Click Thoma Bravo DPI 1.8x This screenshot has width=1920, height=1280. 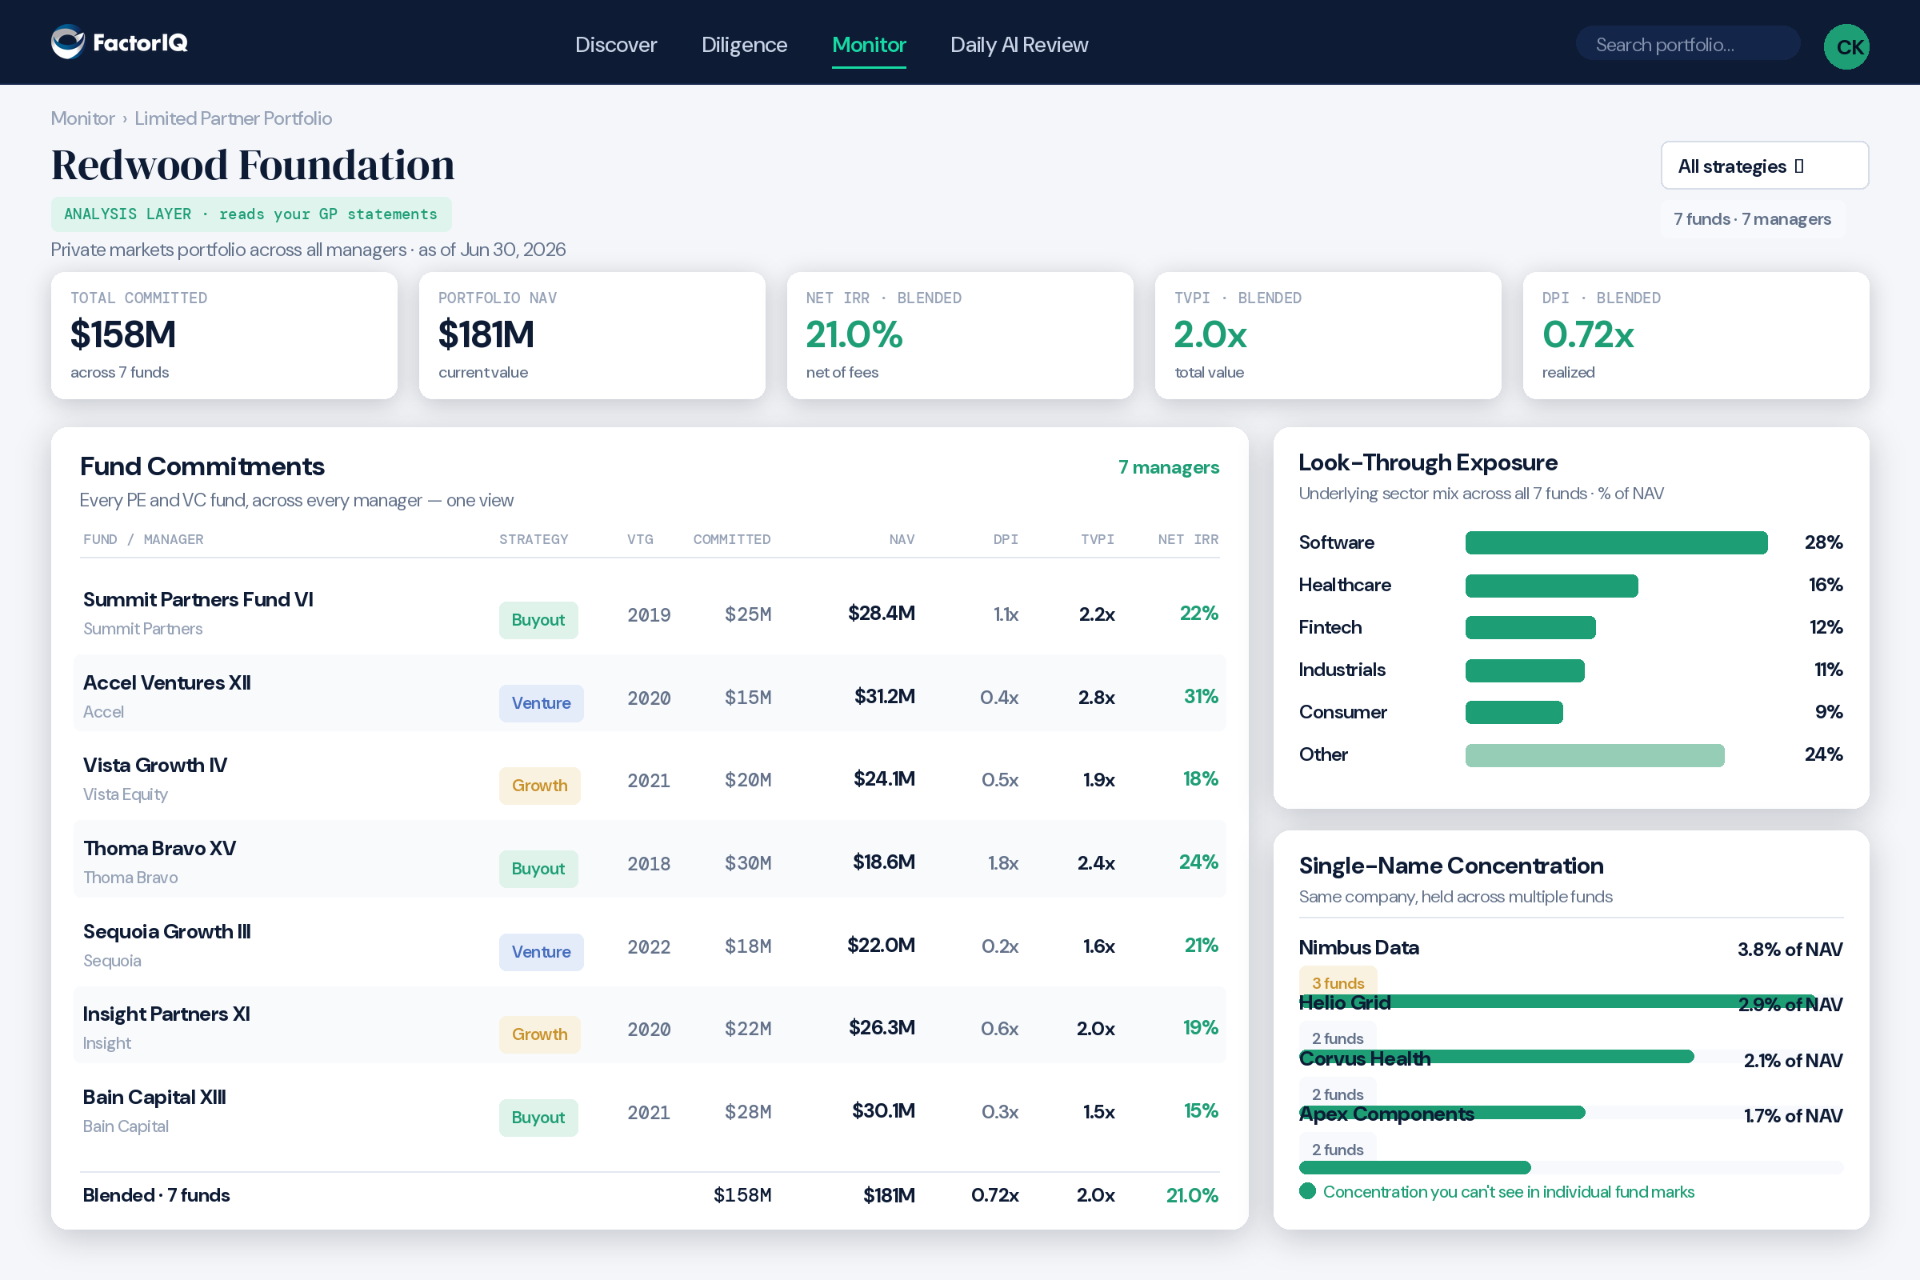[x=1003, y=862]
